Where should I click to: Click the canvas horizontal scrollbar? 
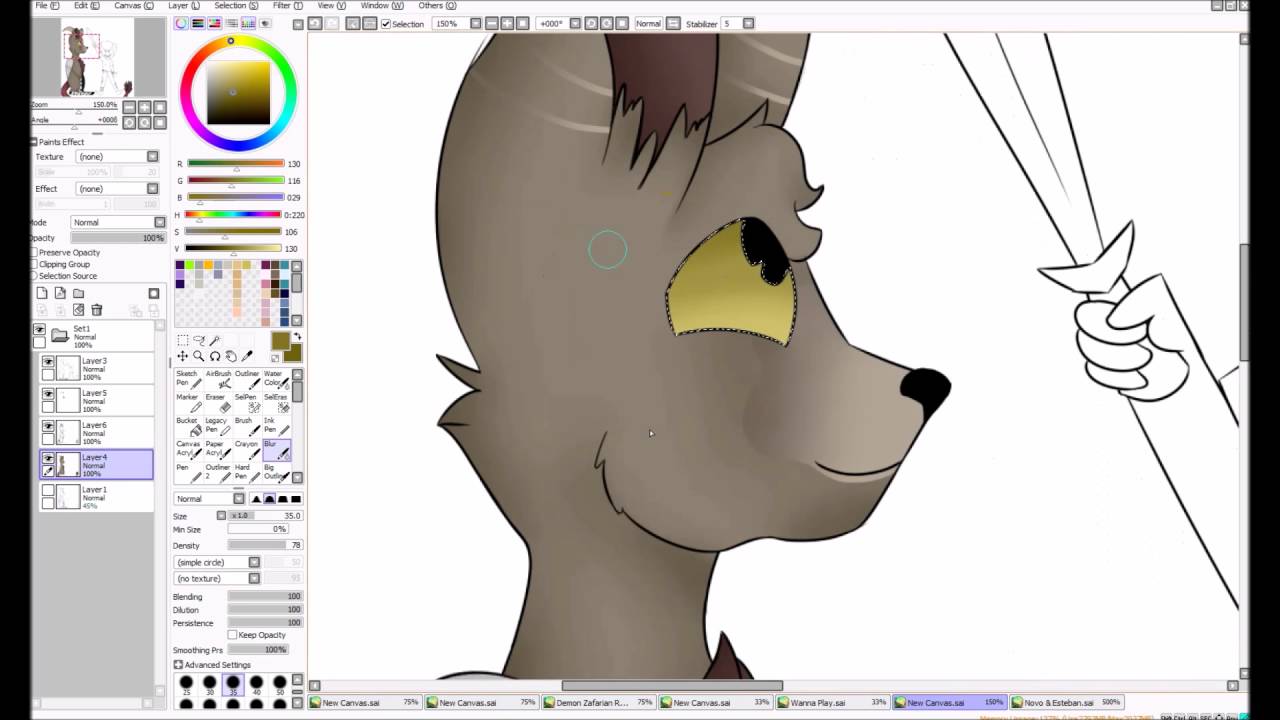[672, 686]
